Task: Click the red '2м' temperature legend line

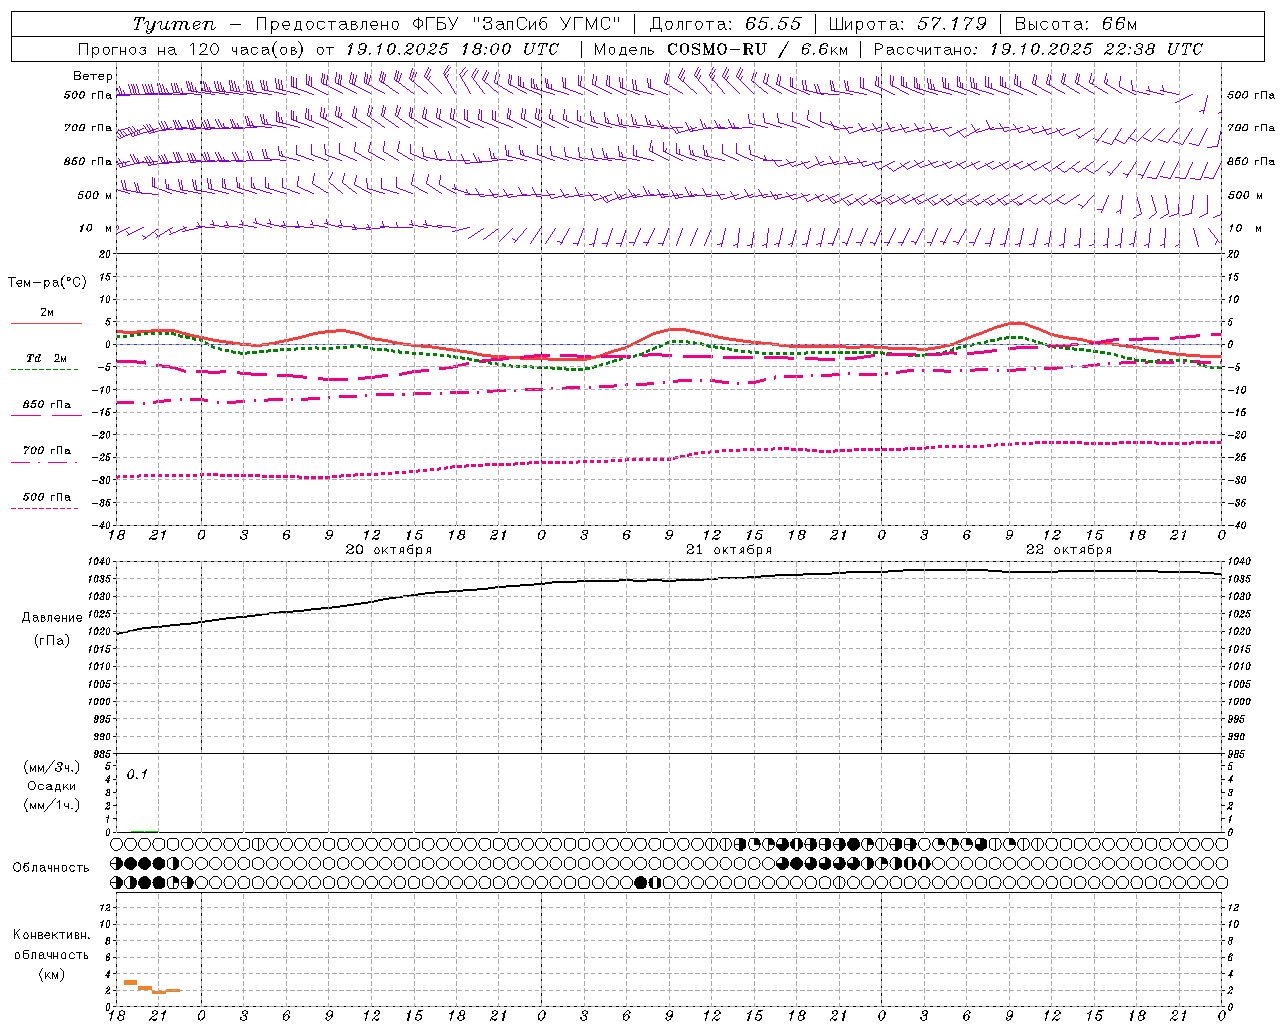Action: [46, 323]
